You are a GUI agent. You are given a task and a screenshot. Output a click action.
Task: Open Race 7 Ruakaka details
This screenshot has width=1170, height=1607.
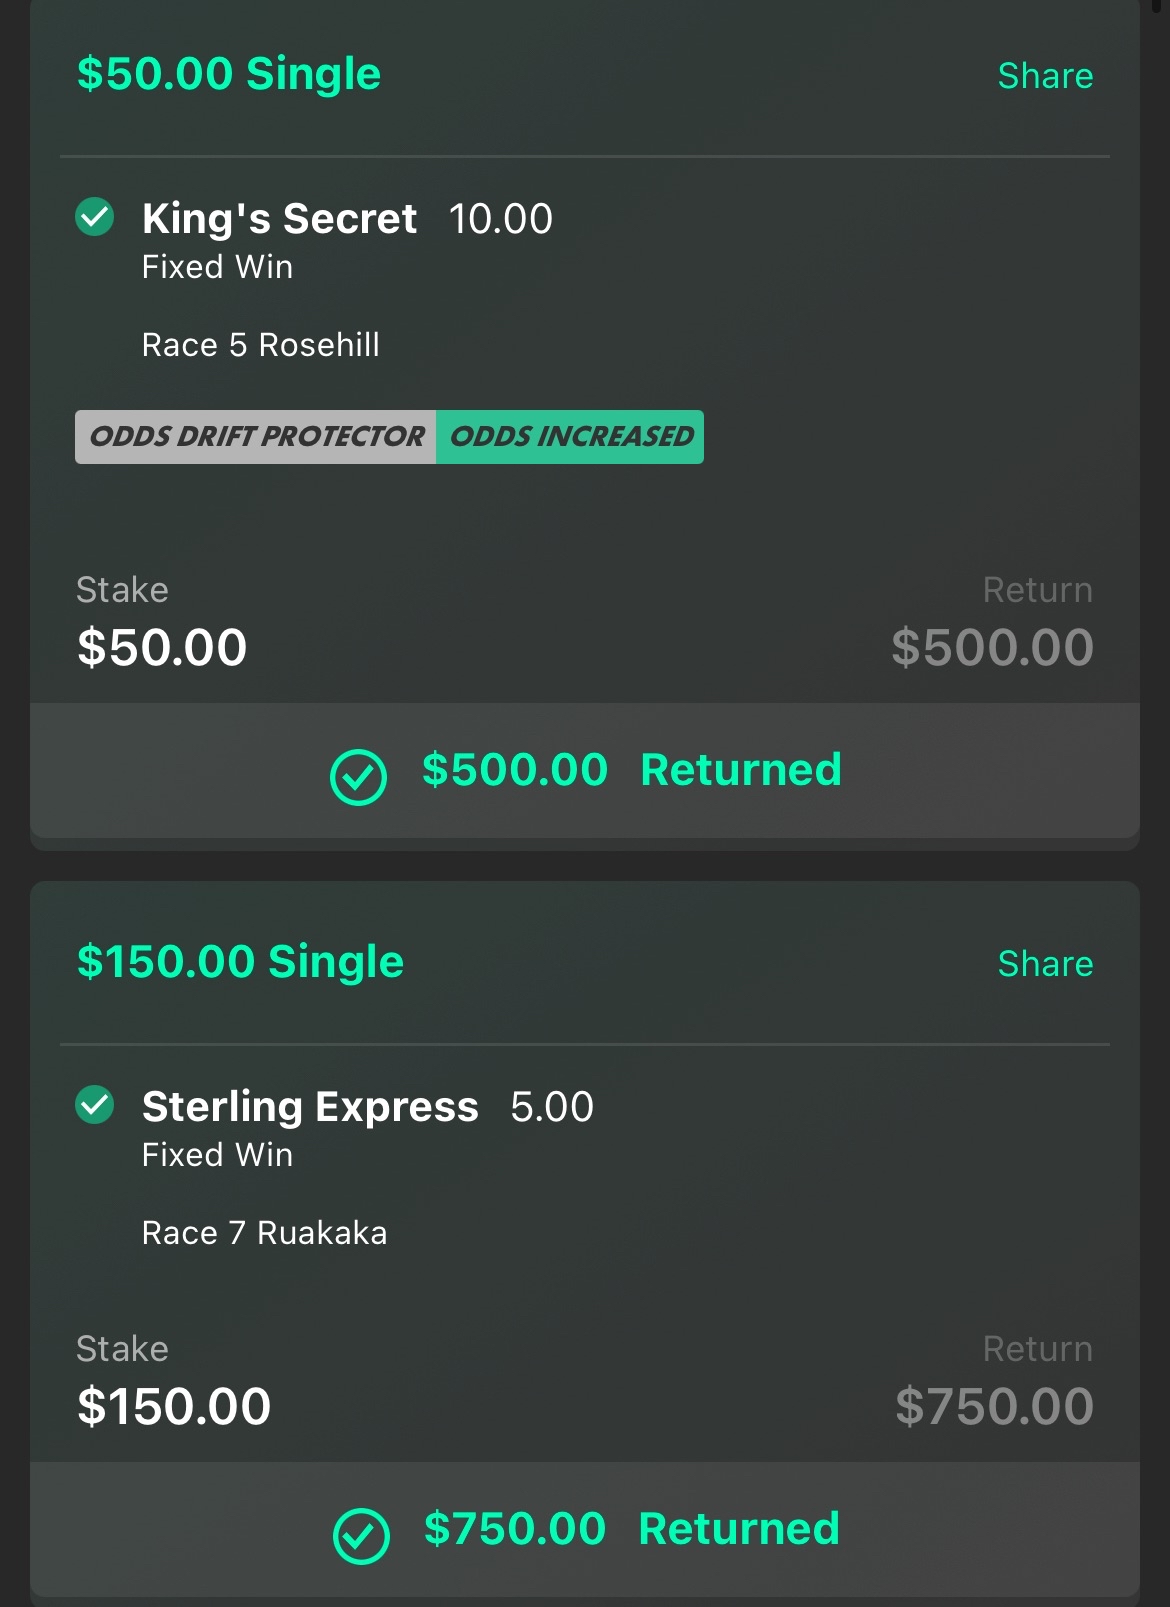click(264, 1233)
